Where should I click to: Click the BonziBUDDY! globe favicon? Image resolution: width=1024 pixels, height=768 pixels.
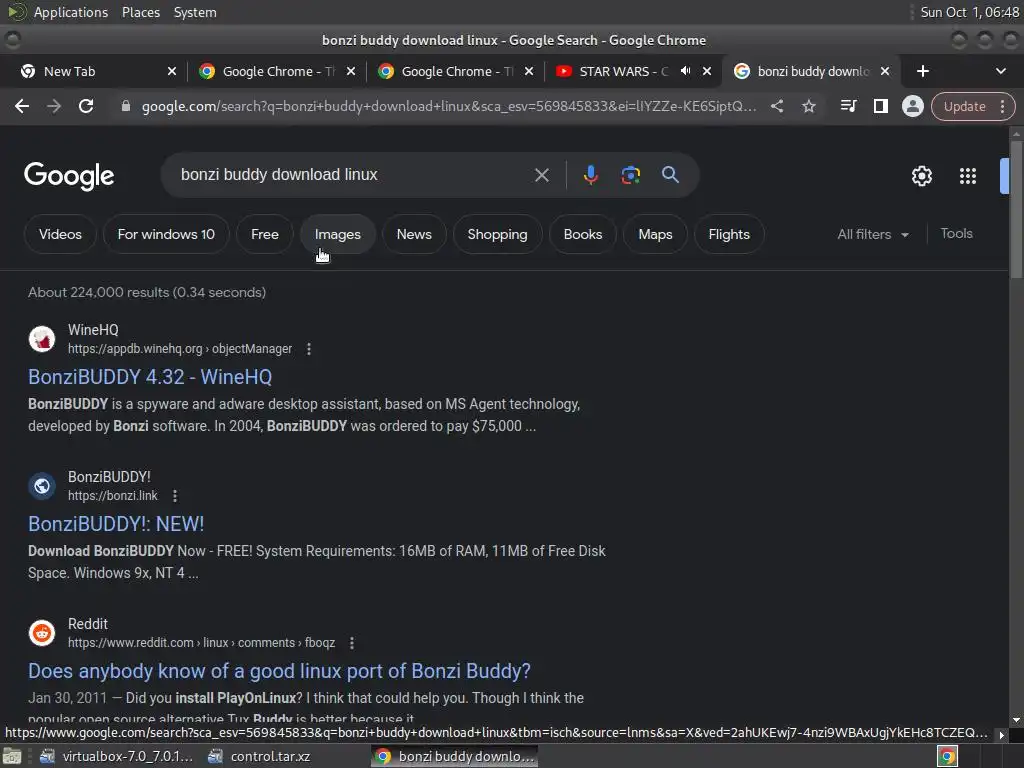click(x=42, y=486)
